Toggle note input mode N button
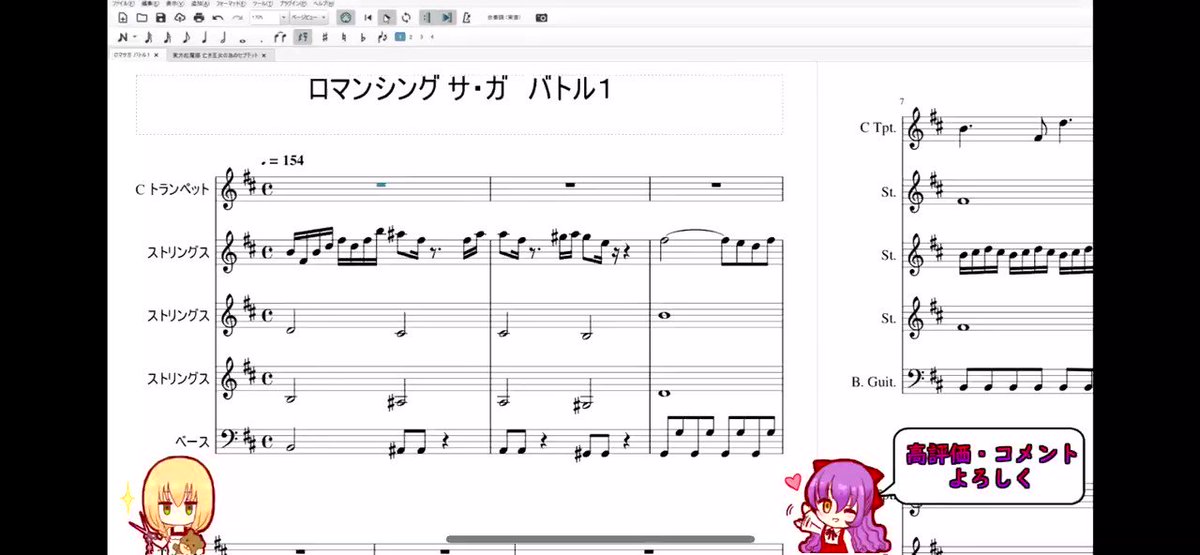Screen dimensions: 1200x555 click(x=123, y=37)
